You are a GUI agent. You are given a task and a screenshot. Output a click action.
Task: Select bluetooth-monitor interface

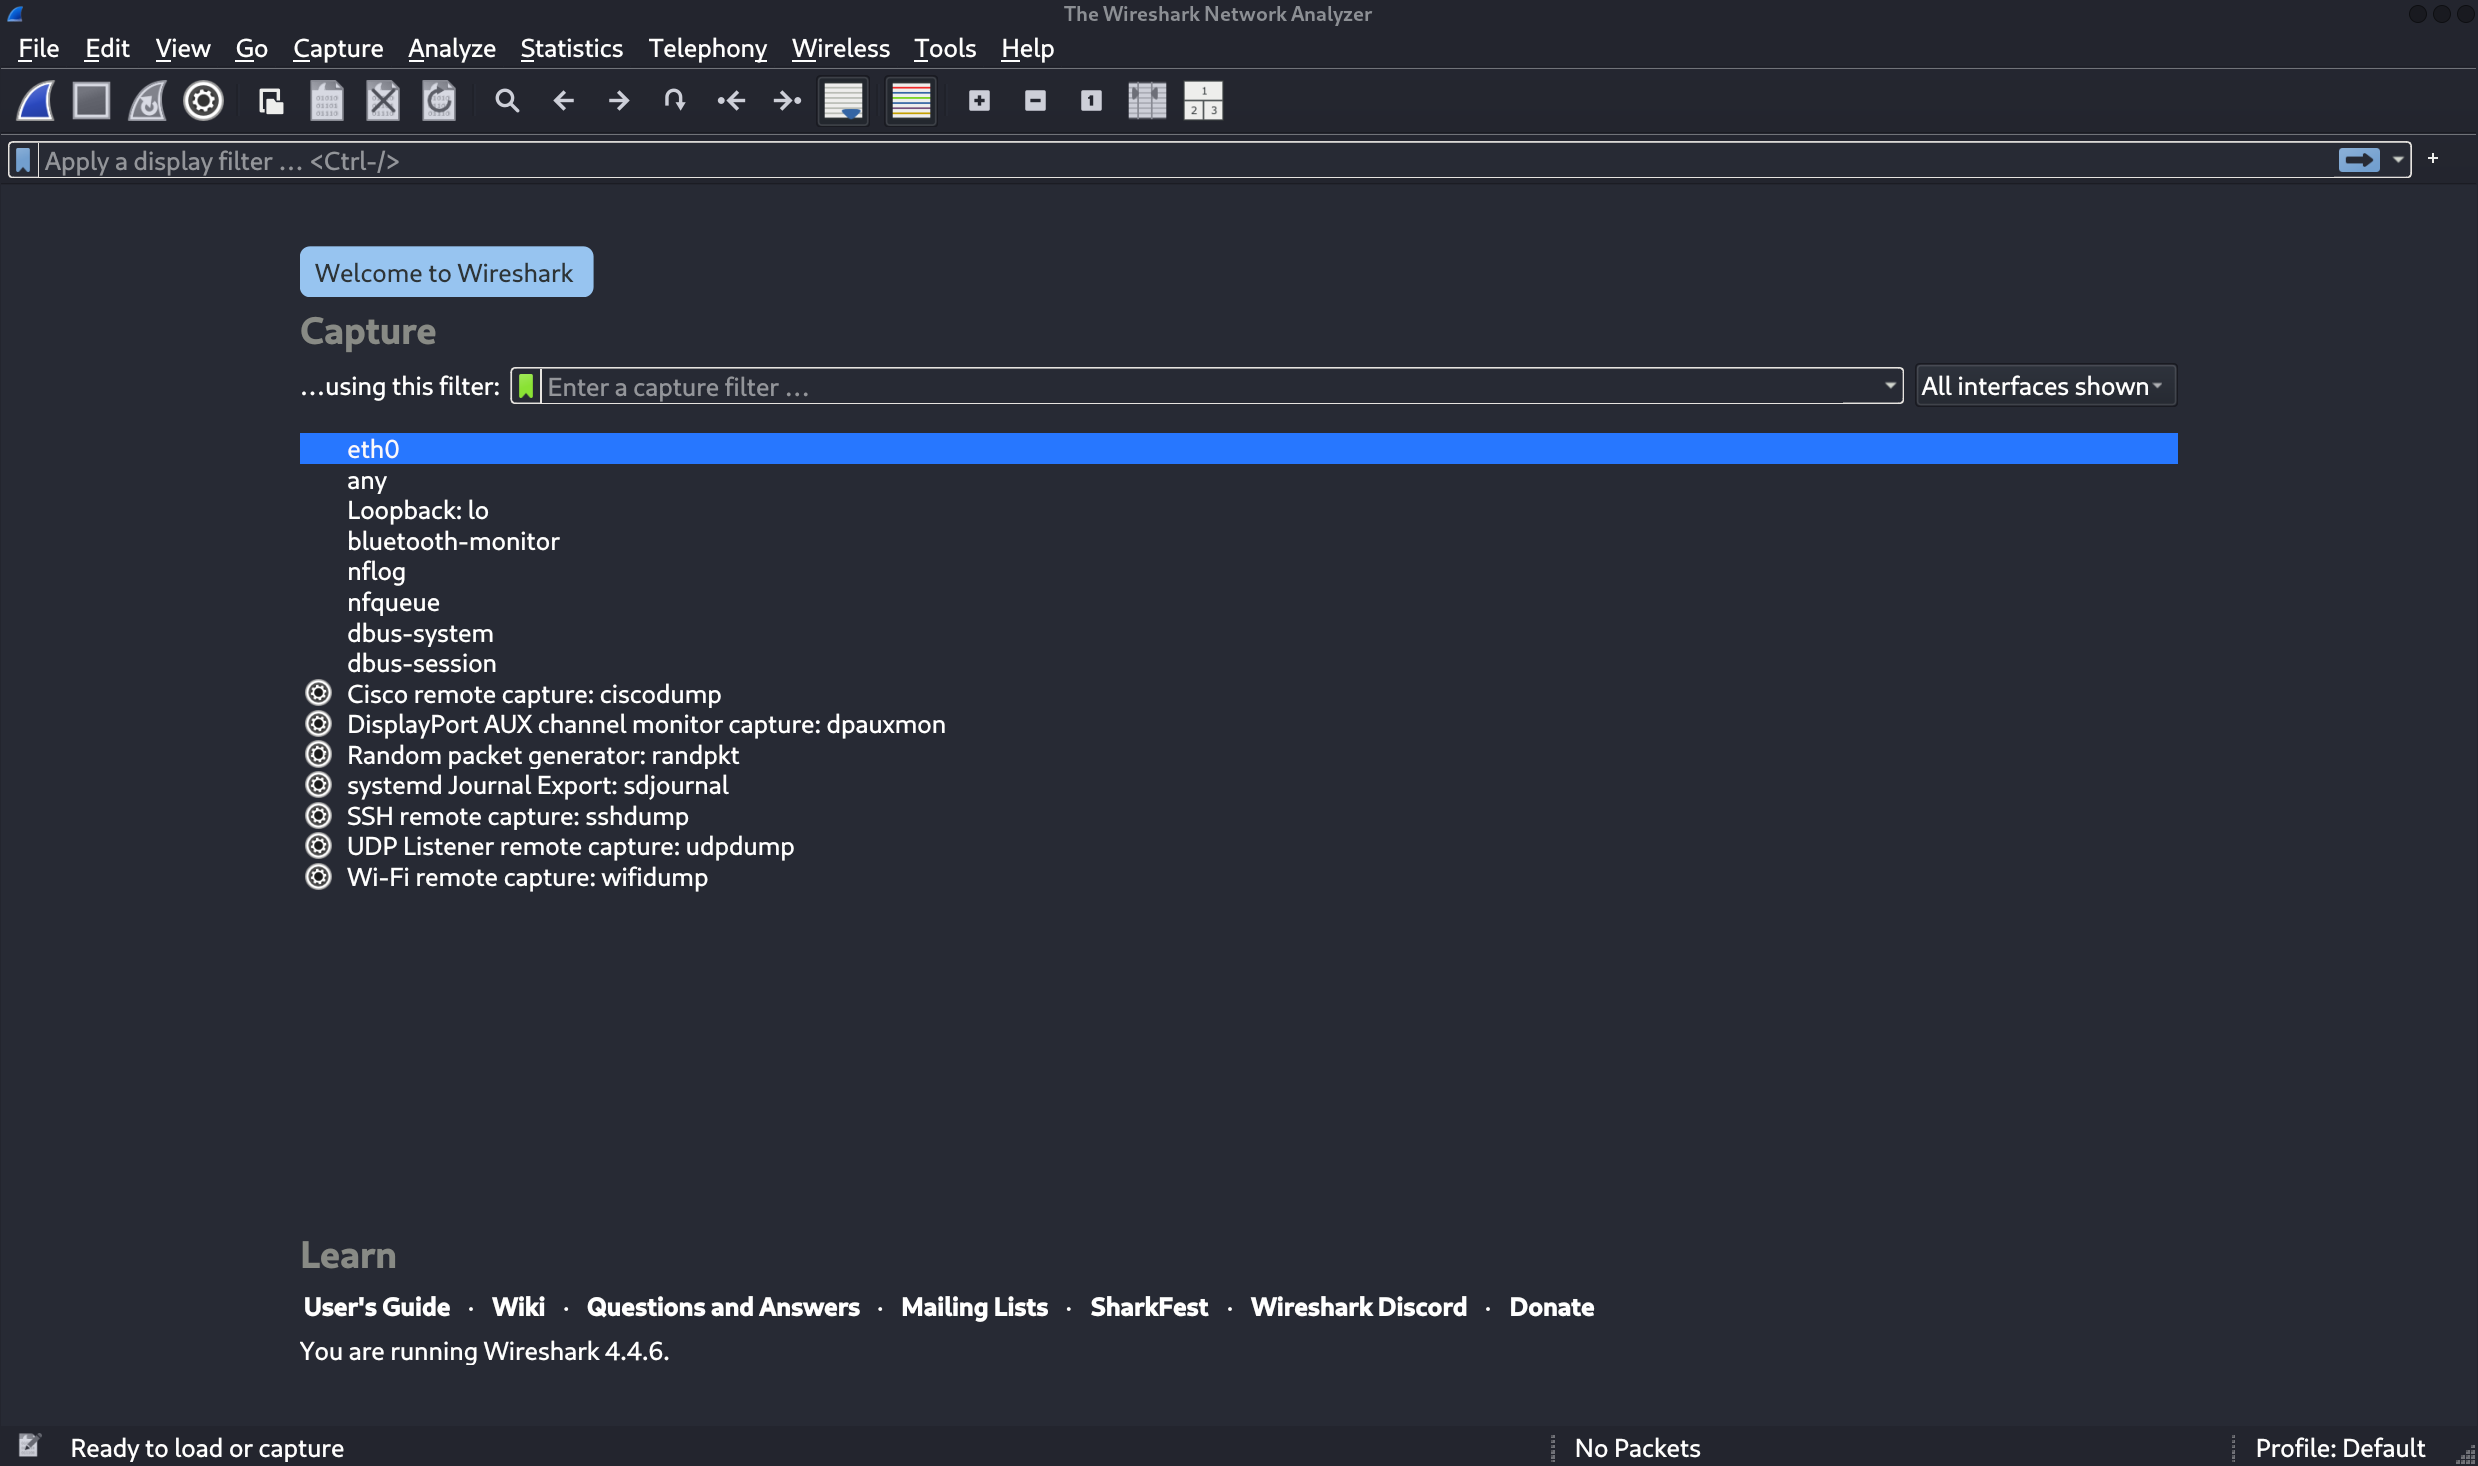(1238, 541)
